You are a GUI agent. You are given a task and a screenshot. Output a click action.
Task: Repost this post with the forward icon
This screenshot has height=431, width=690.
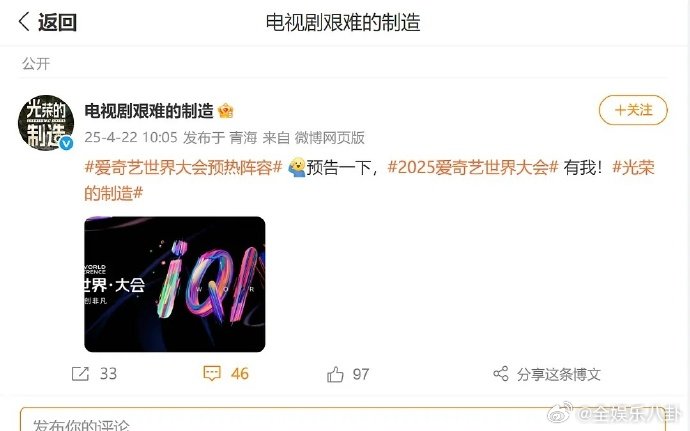(80, 374)
